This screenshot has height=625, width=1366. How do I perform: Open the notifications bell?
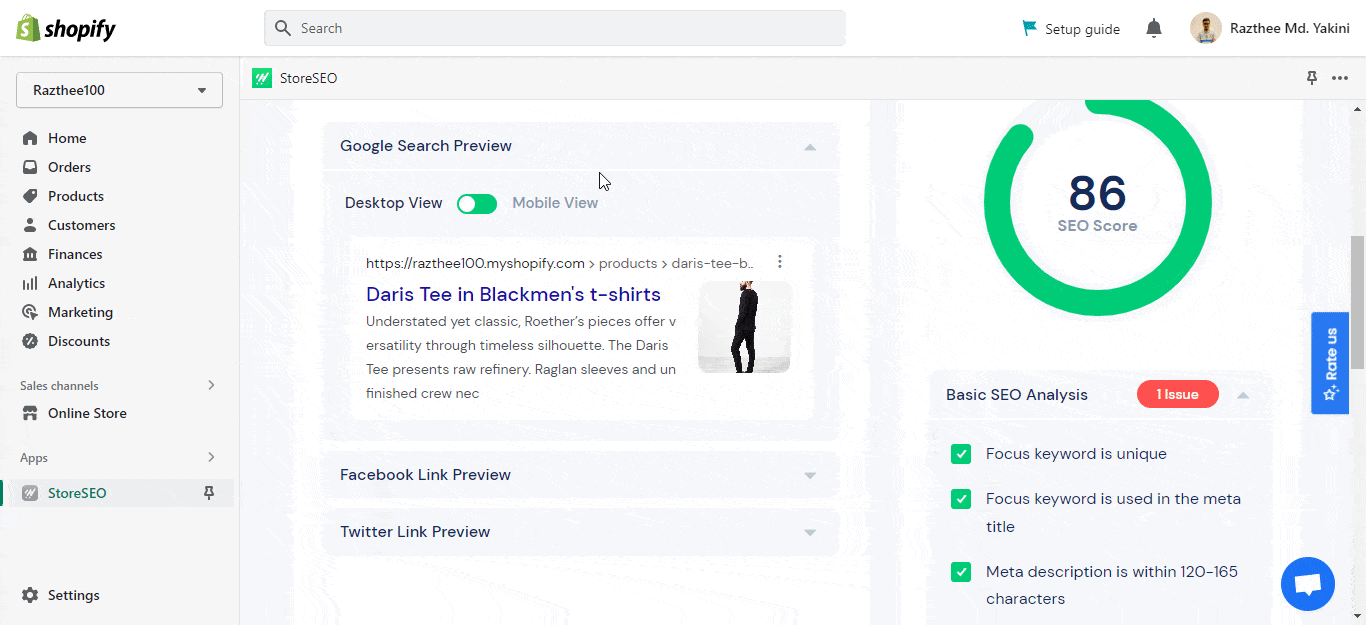coord(1154,29)
